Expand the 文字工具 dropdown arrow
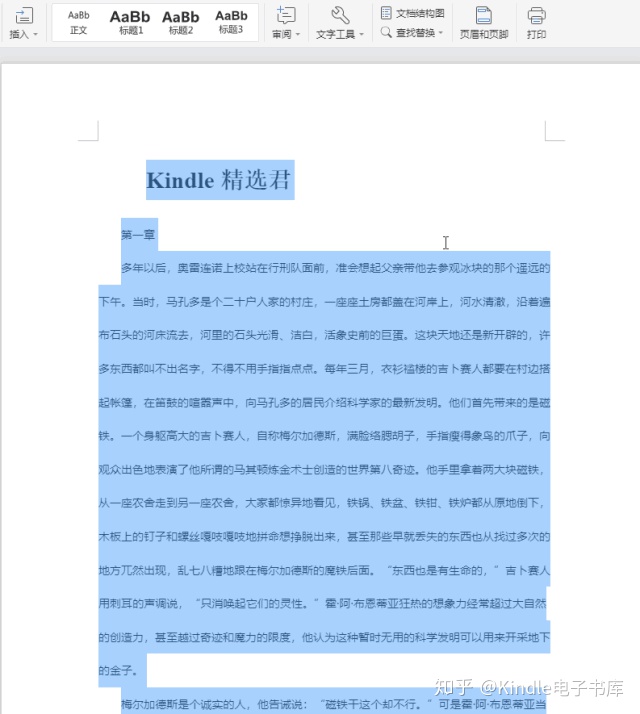This screenshot has width=640, height=714. tap(362, 35)
